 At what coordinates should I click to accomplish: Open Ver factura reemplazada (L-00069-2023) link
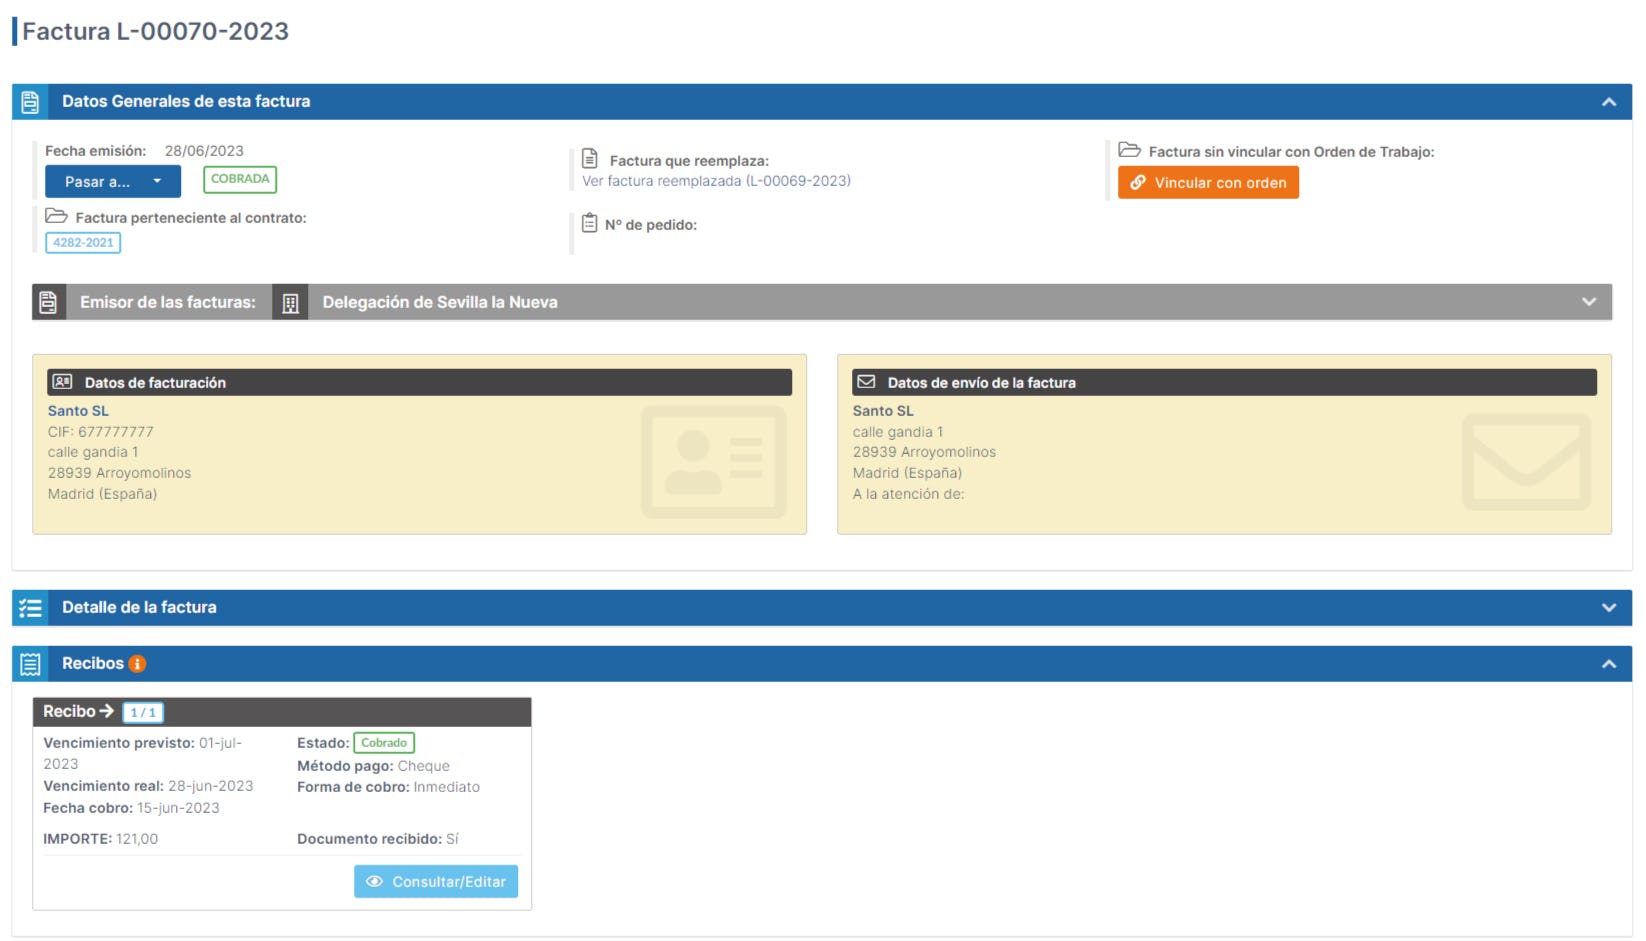[x=716, y=181]
